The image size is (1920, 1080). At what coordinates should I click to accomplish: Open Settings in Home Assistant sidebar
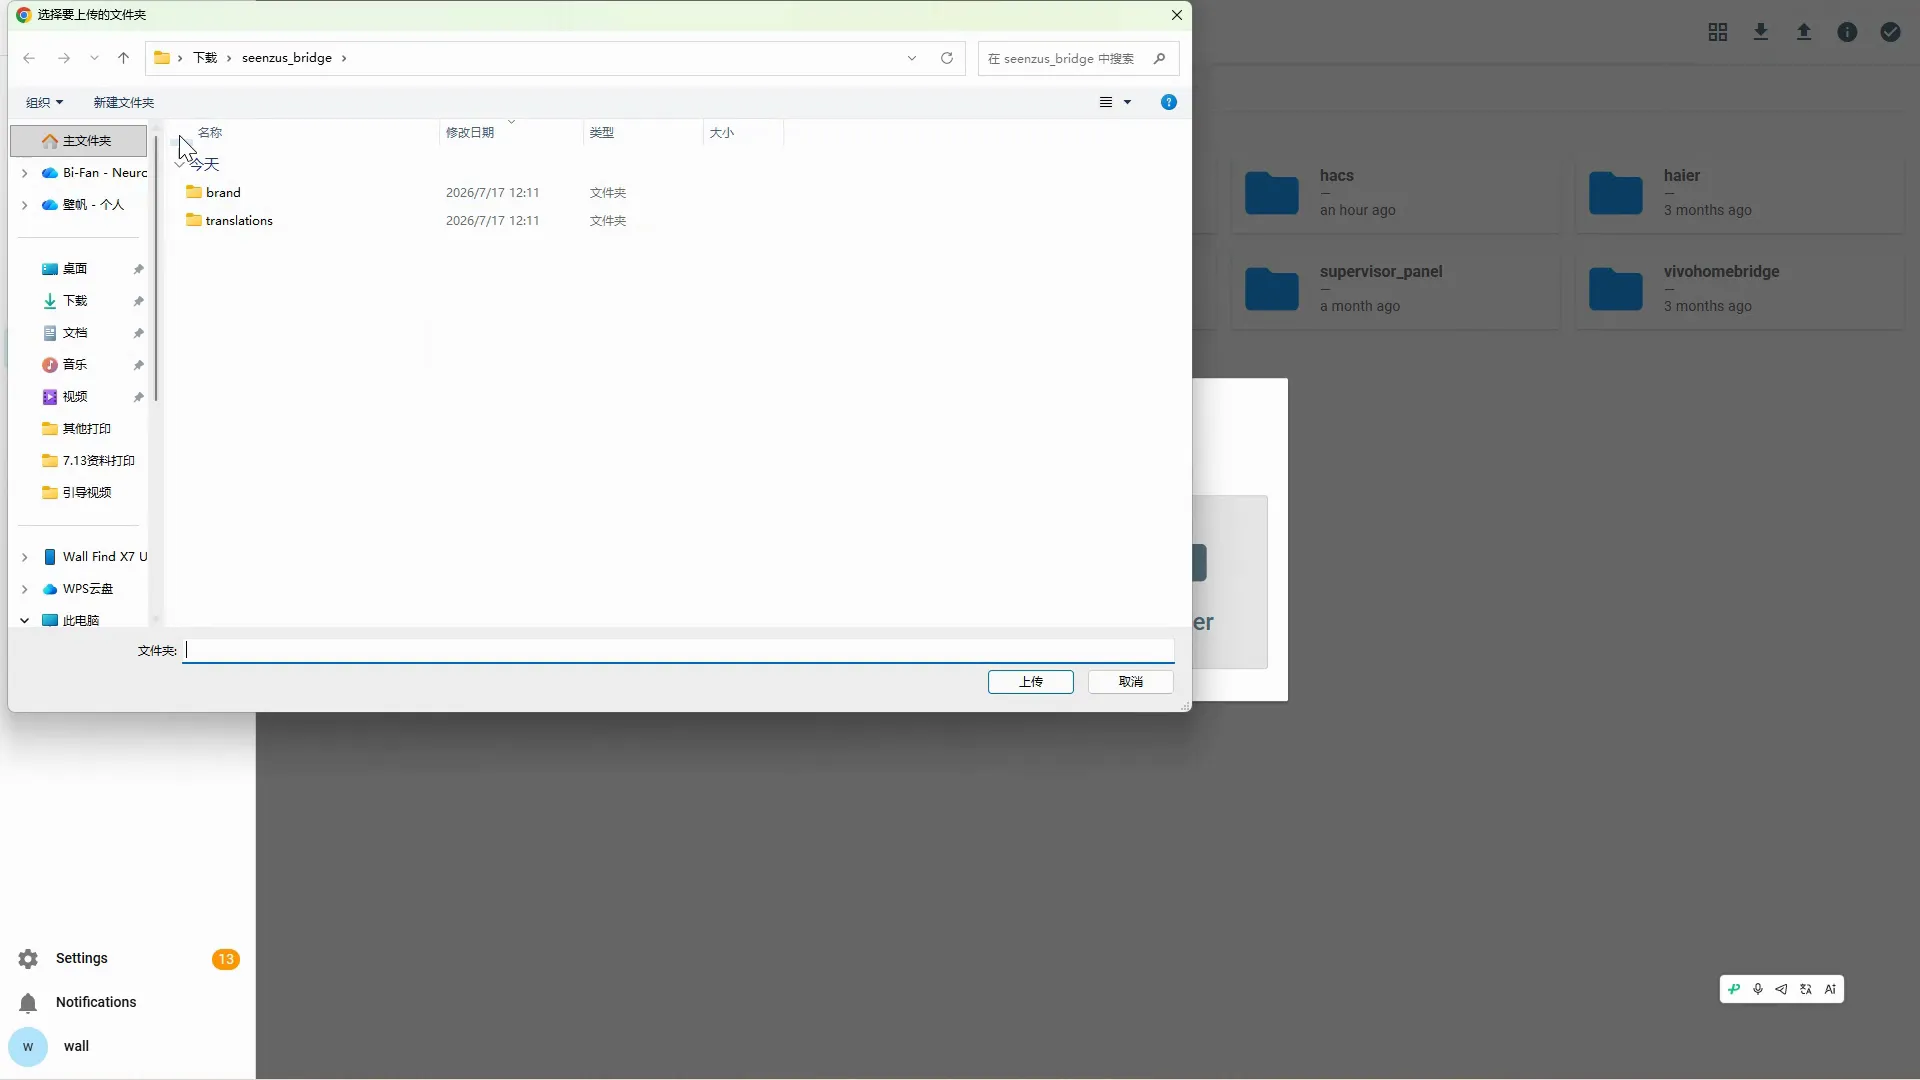[x=128, y=959]
